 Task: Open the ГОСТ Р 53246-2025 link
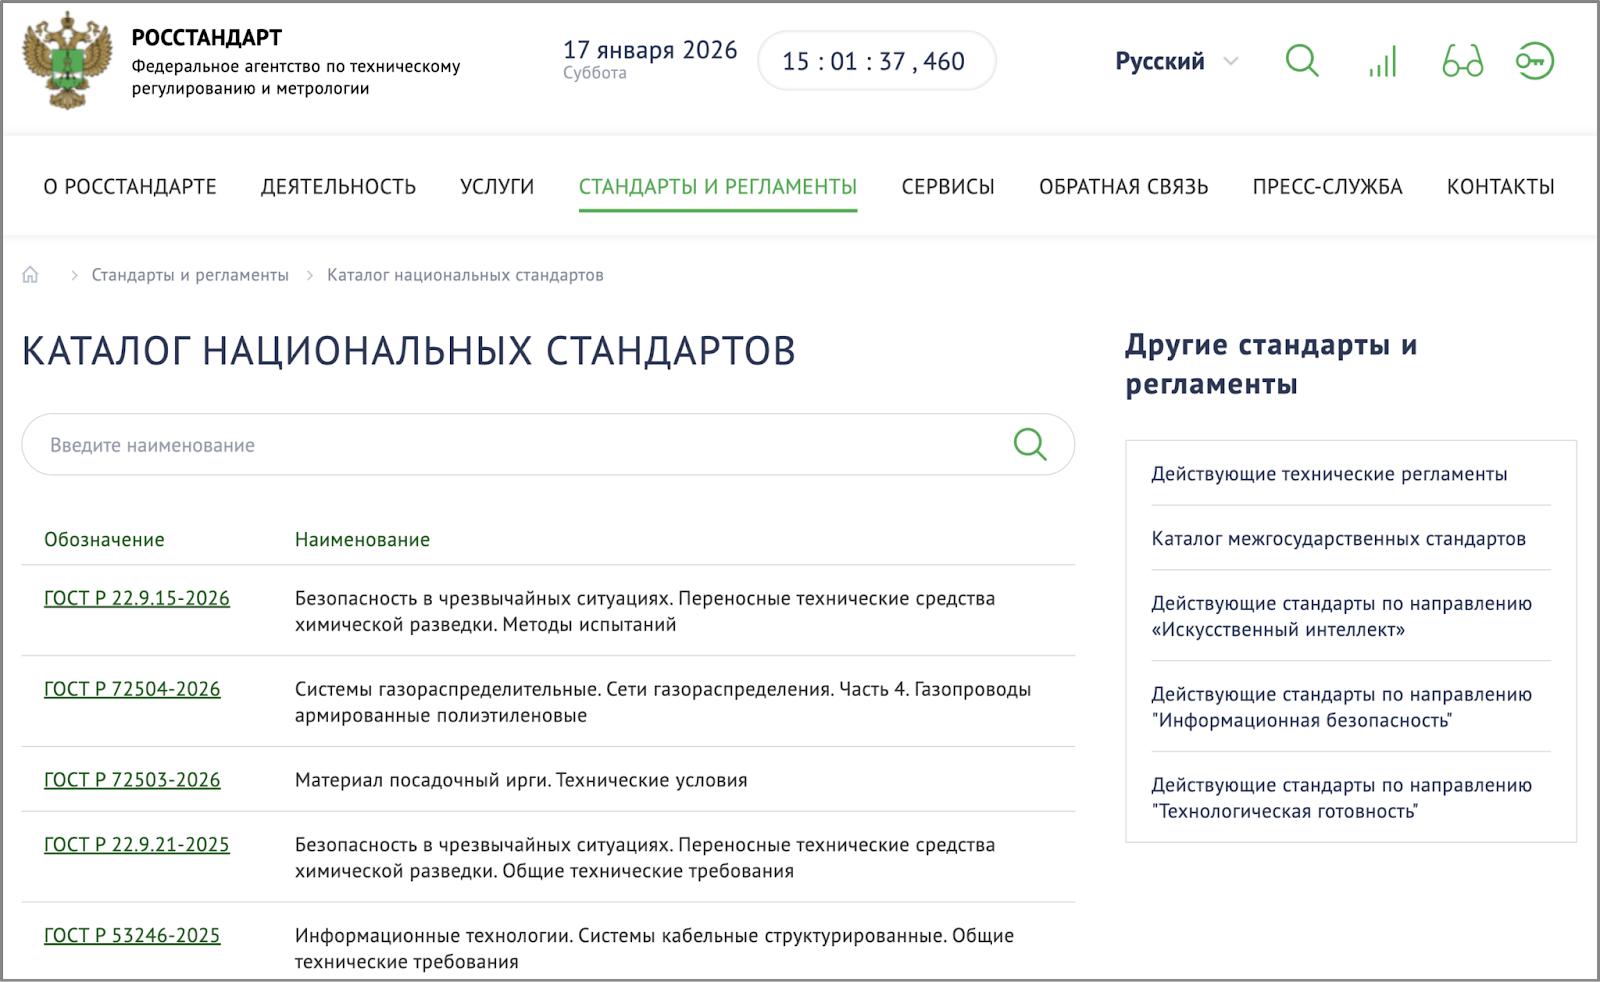pos(132,936)
